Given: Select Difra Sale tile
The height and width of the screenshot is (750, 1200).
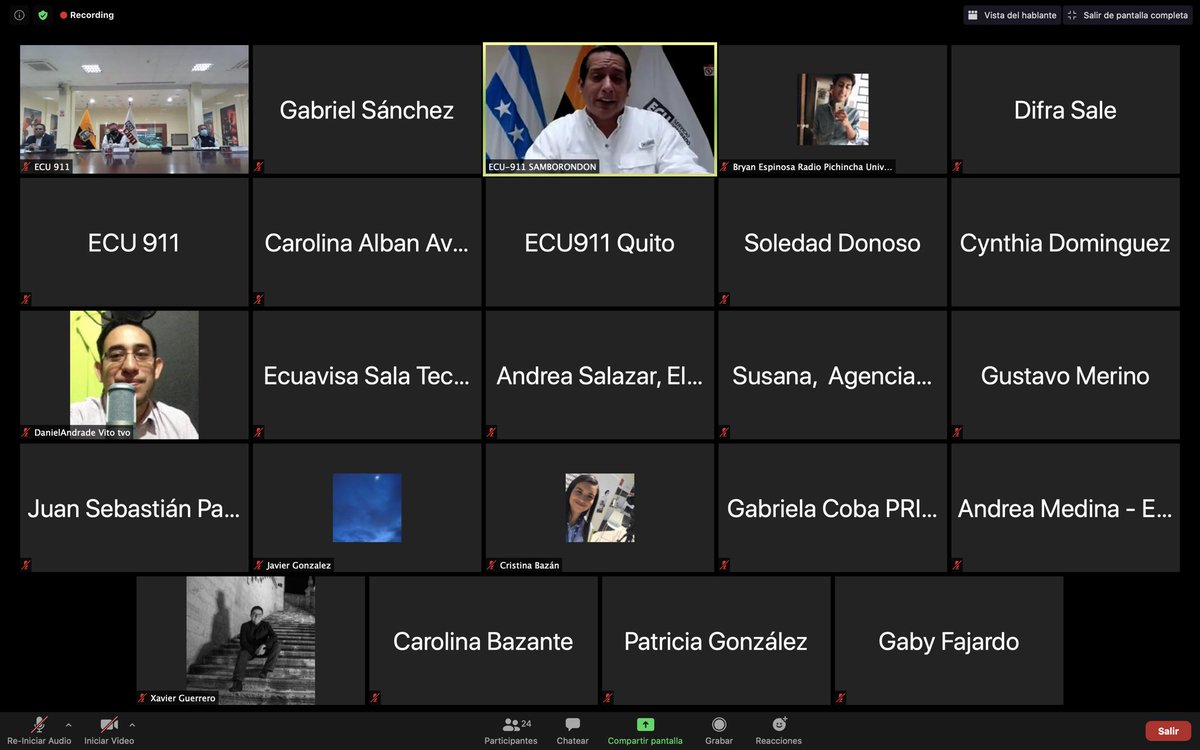Looking at the screenshot, I should (1065, 110).
